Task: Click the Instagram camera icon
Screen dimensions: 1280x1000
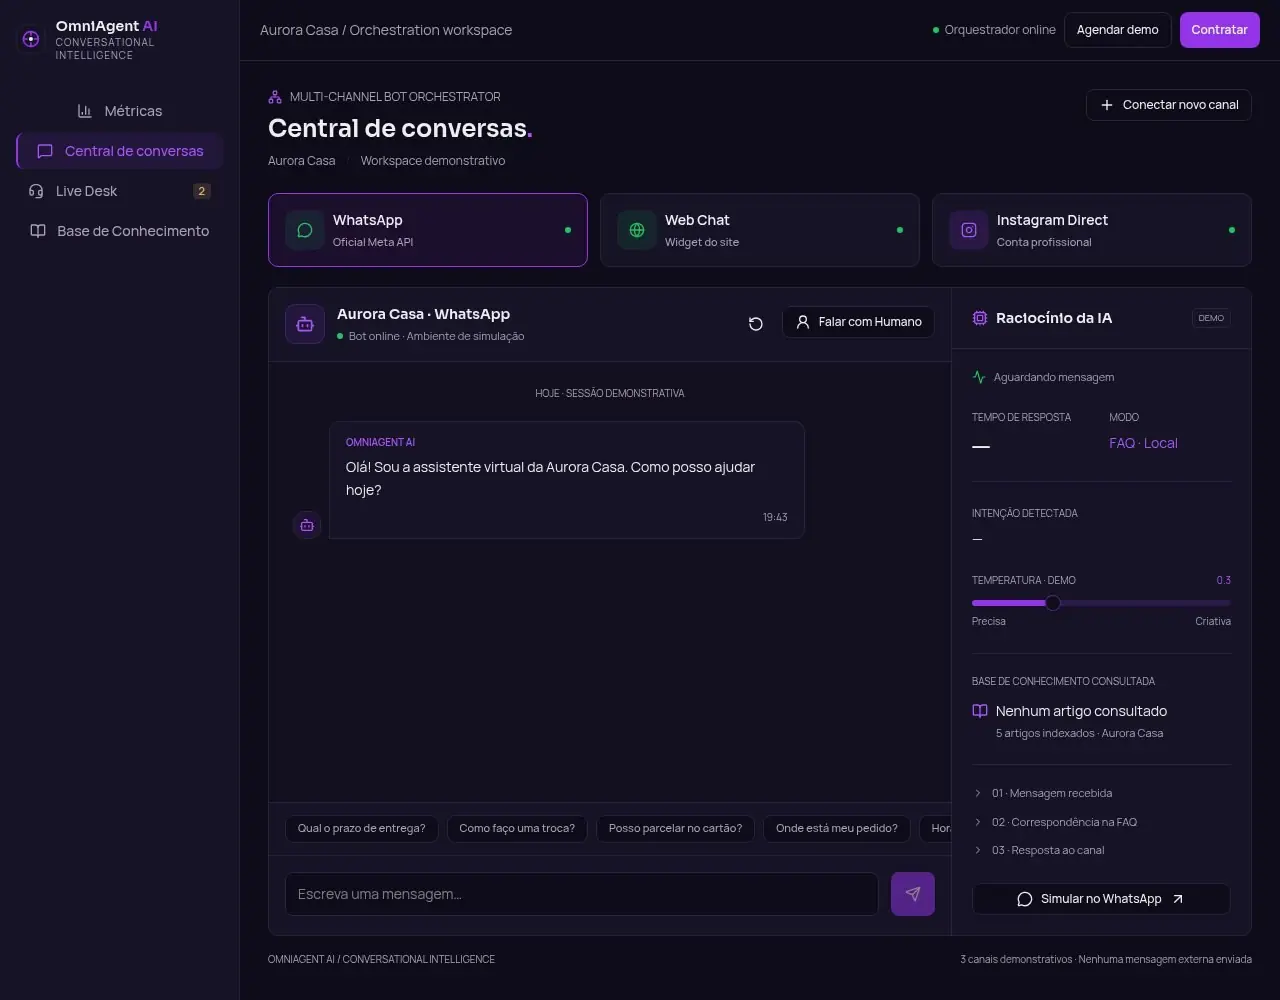Action: coord(969,230)
